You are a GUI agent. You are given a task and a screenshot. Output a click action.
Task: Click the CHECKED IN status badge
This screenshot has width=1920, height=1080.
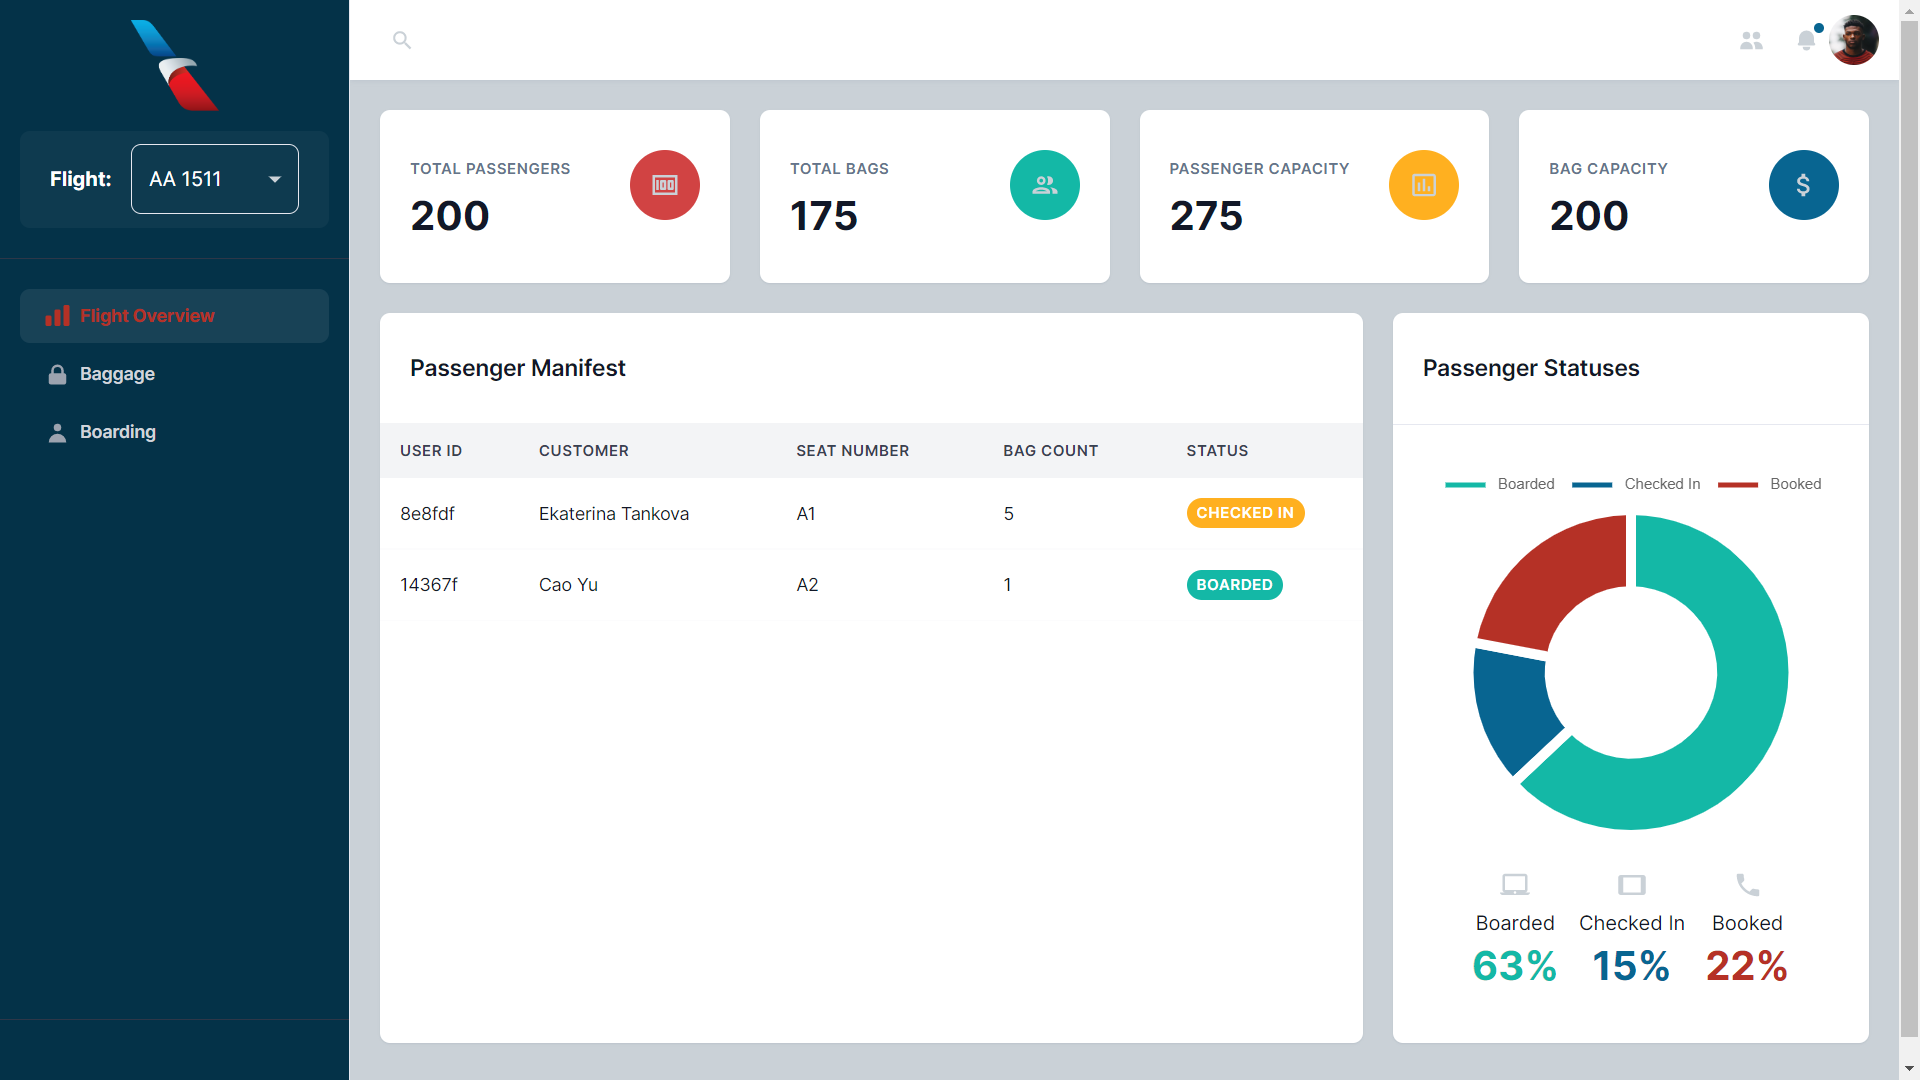click(x=1245, y=513)
